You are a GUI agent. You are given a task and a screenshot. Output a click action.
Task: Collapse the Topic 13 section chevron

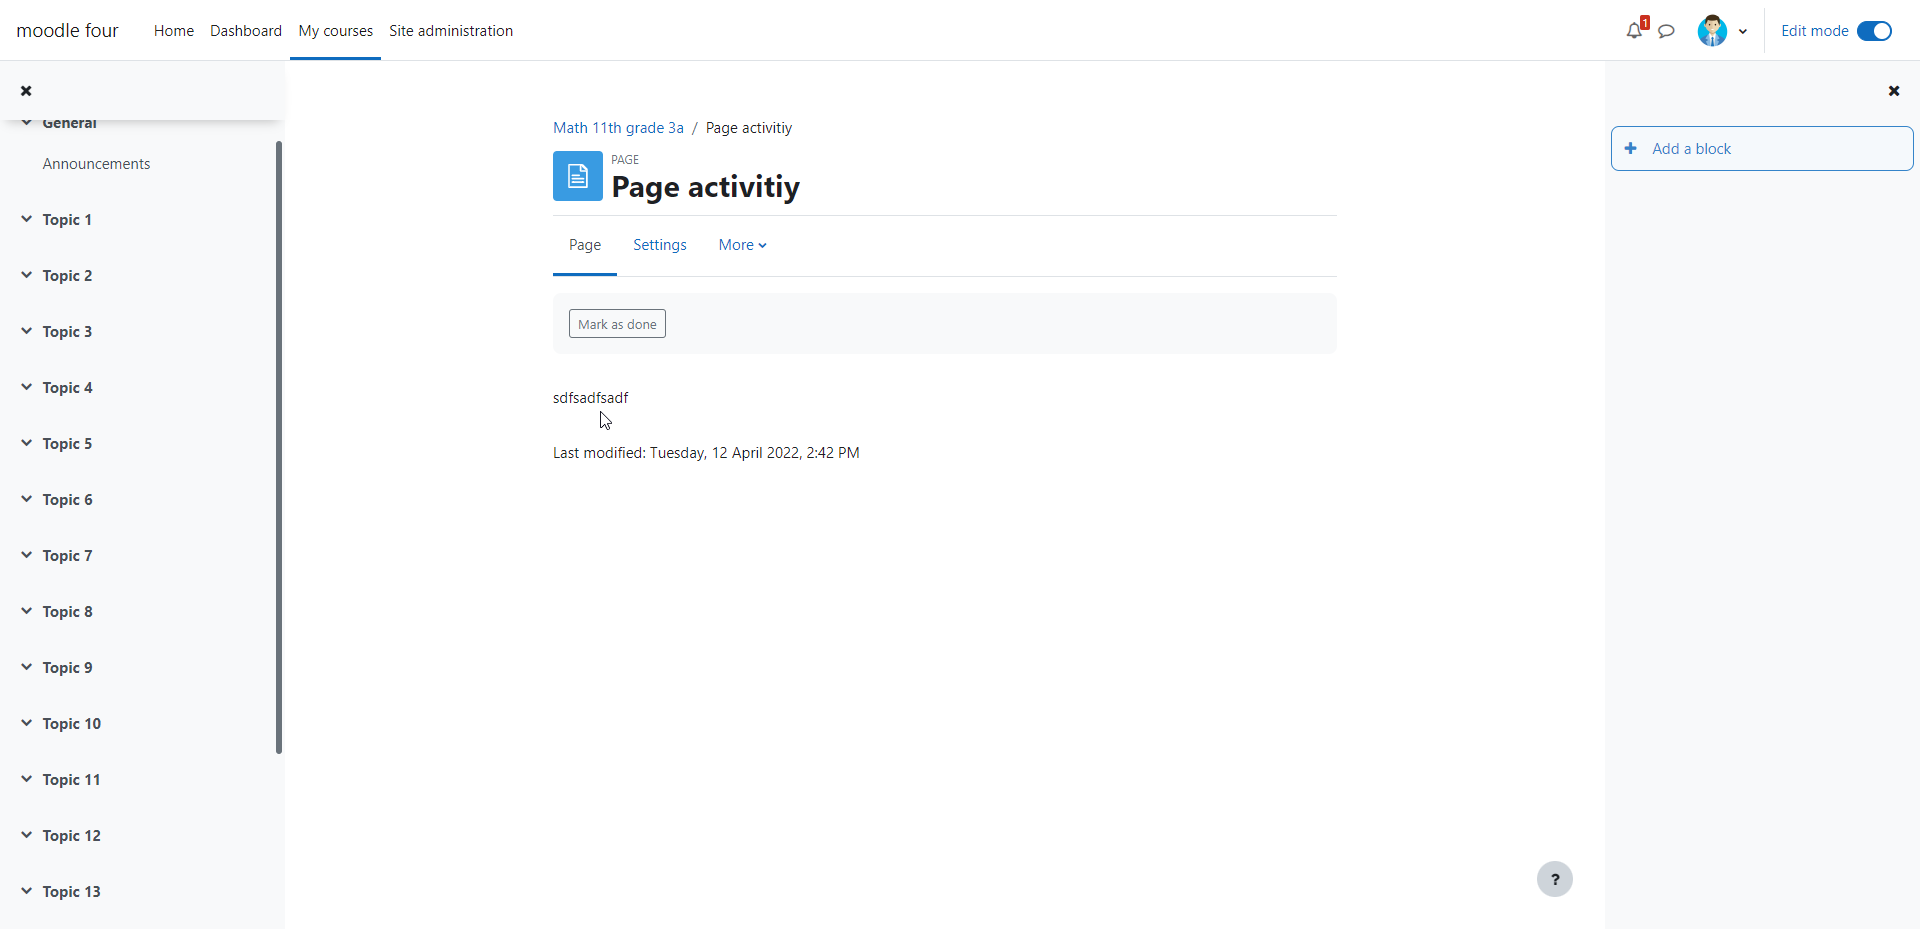point(26,891)
